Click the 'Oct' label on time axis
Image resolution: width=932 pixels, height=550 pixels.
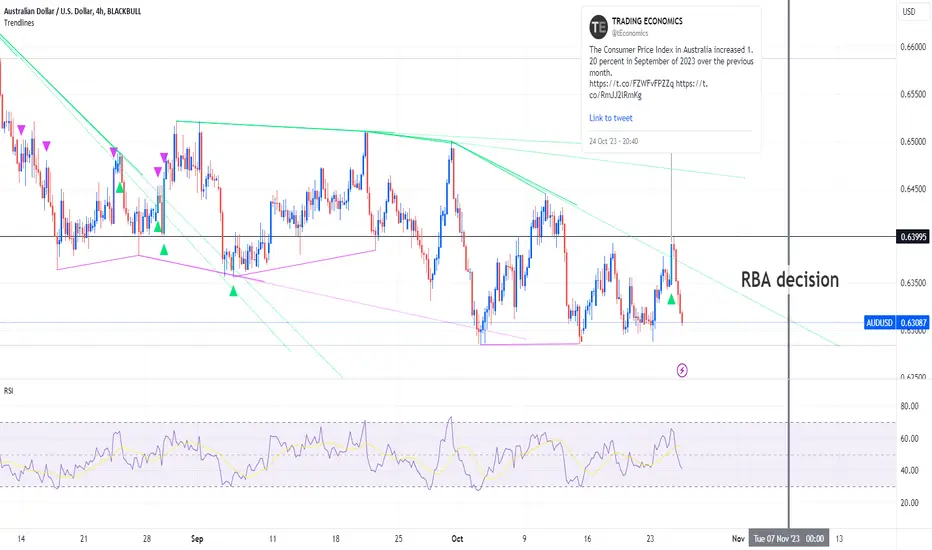pos(457,539)
